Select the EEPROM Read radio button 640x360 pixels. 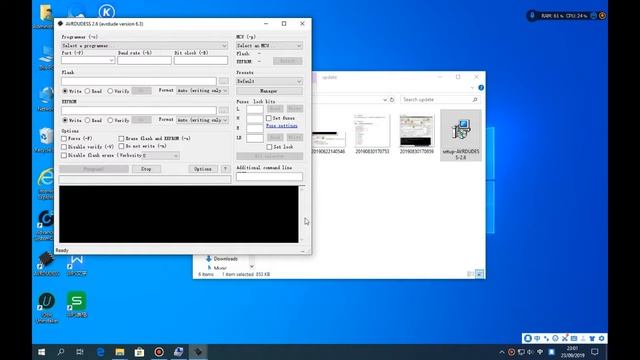tap(87, 120)
